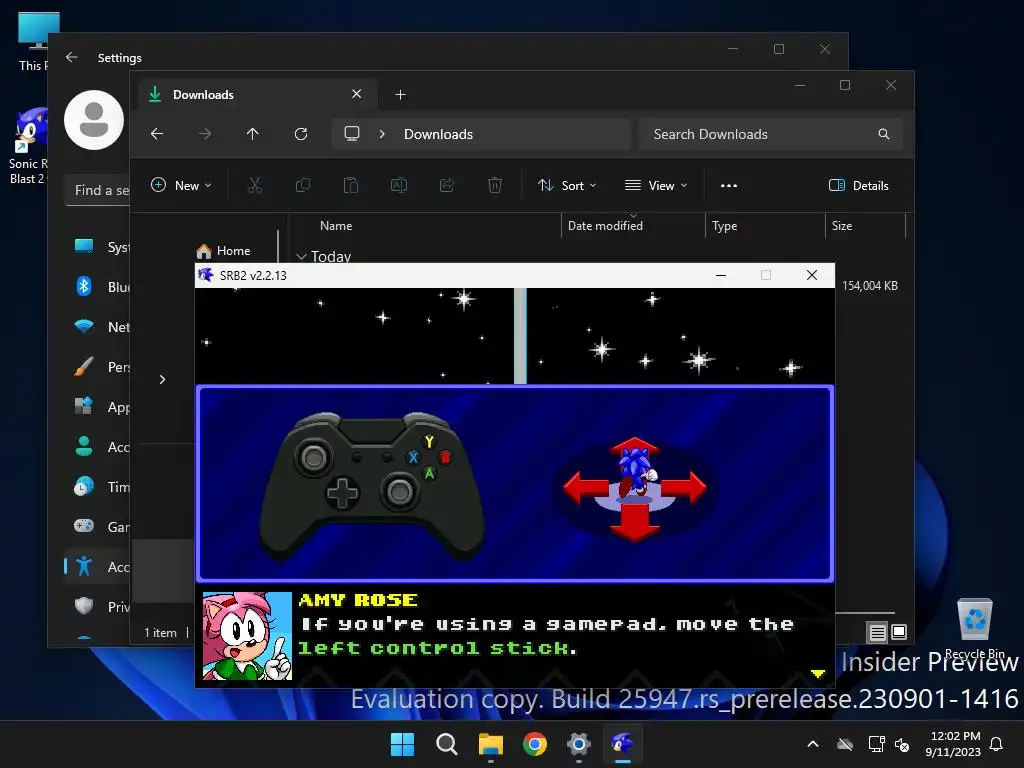Image resolution: width=1024 pixels, height=768 pixels.
Task: Open Recycle Bin on the desktop
Action: [x=975, y=628]
